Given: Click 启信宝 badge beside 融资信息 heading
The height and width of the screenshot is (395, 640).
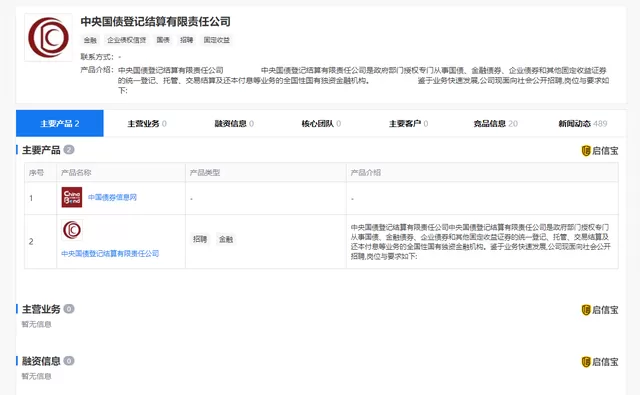Looking at the screenshot, I should (600, 362).
